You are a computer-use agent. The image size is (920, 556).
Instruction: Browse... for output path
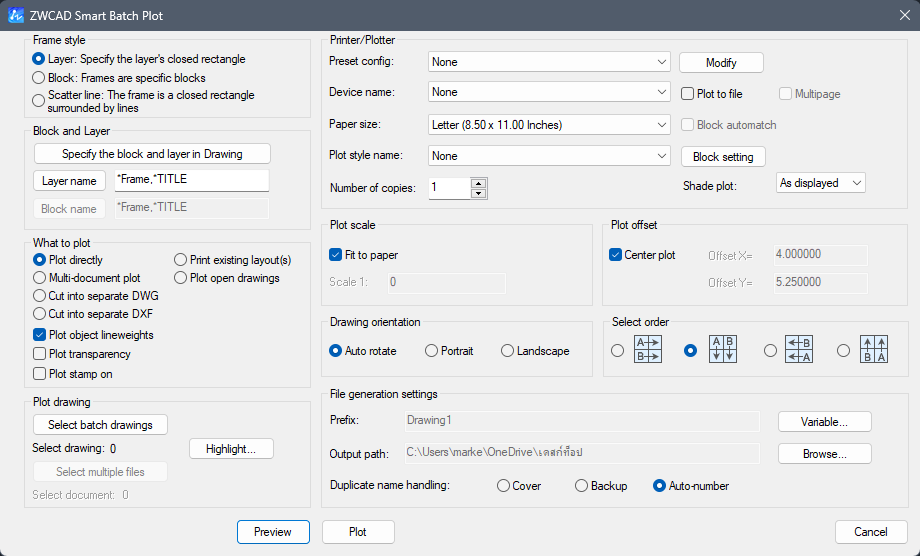(x=824, y=454)
